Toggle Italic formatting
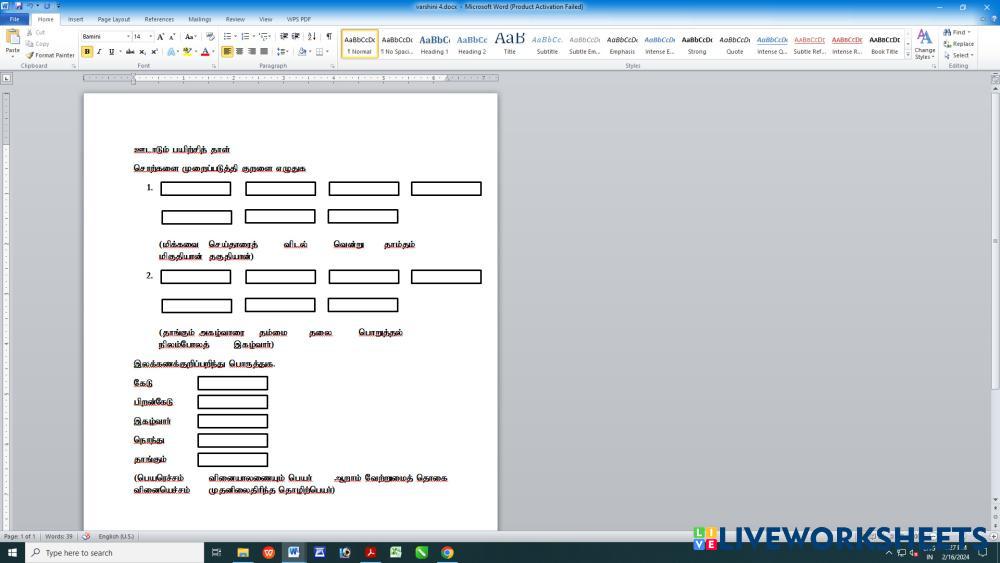The height and width of the screenshot is (563, 1000). click(98, 51)
